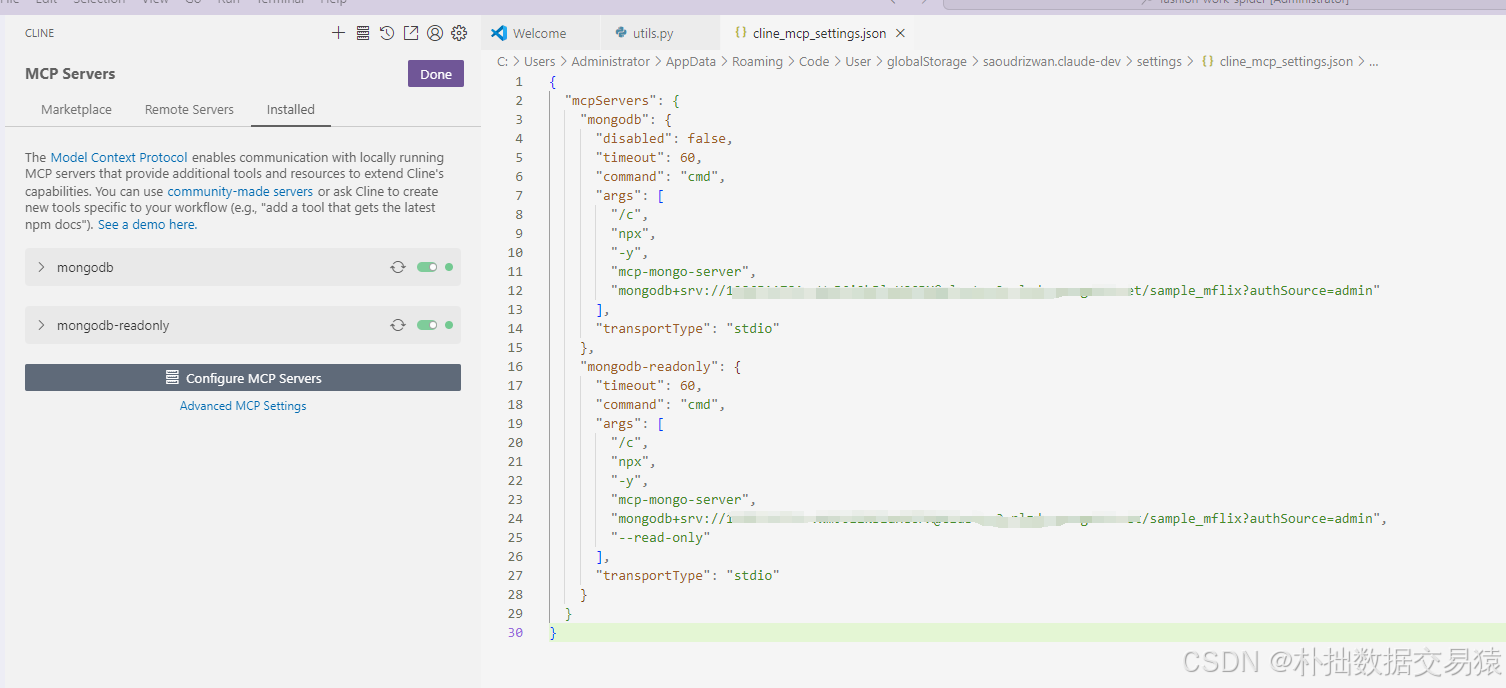Image resolution: width=1506 pixels, height=688 pixels.
Task: Click the "mcpServers" key on line 2
Action: (609, 100)
